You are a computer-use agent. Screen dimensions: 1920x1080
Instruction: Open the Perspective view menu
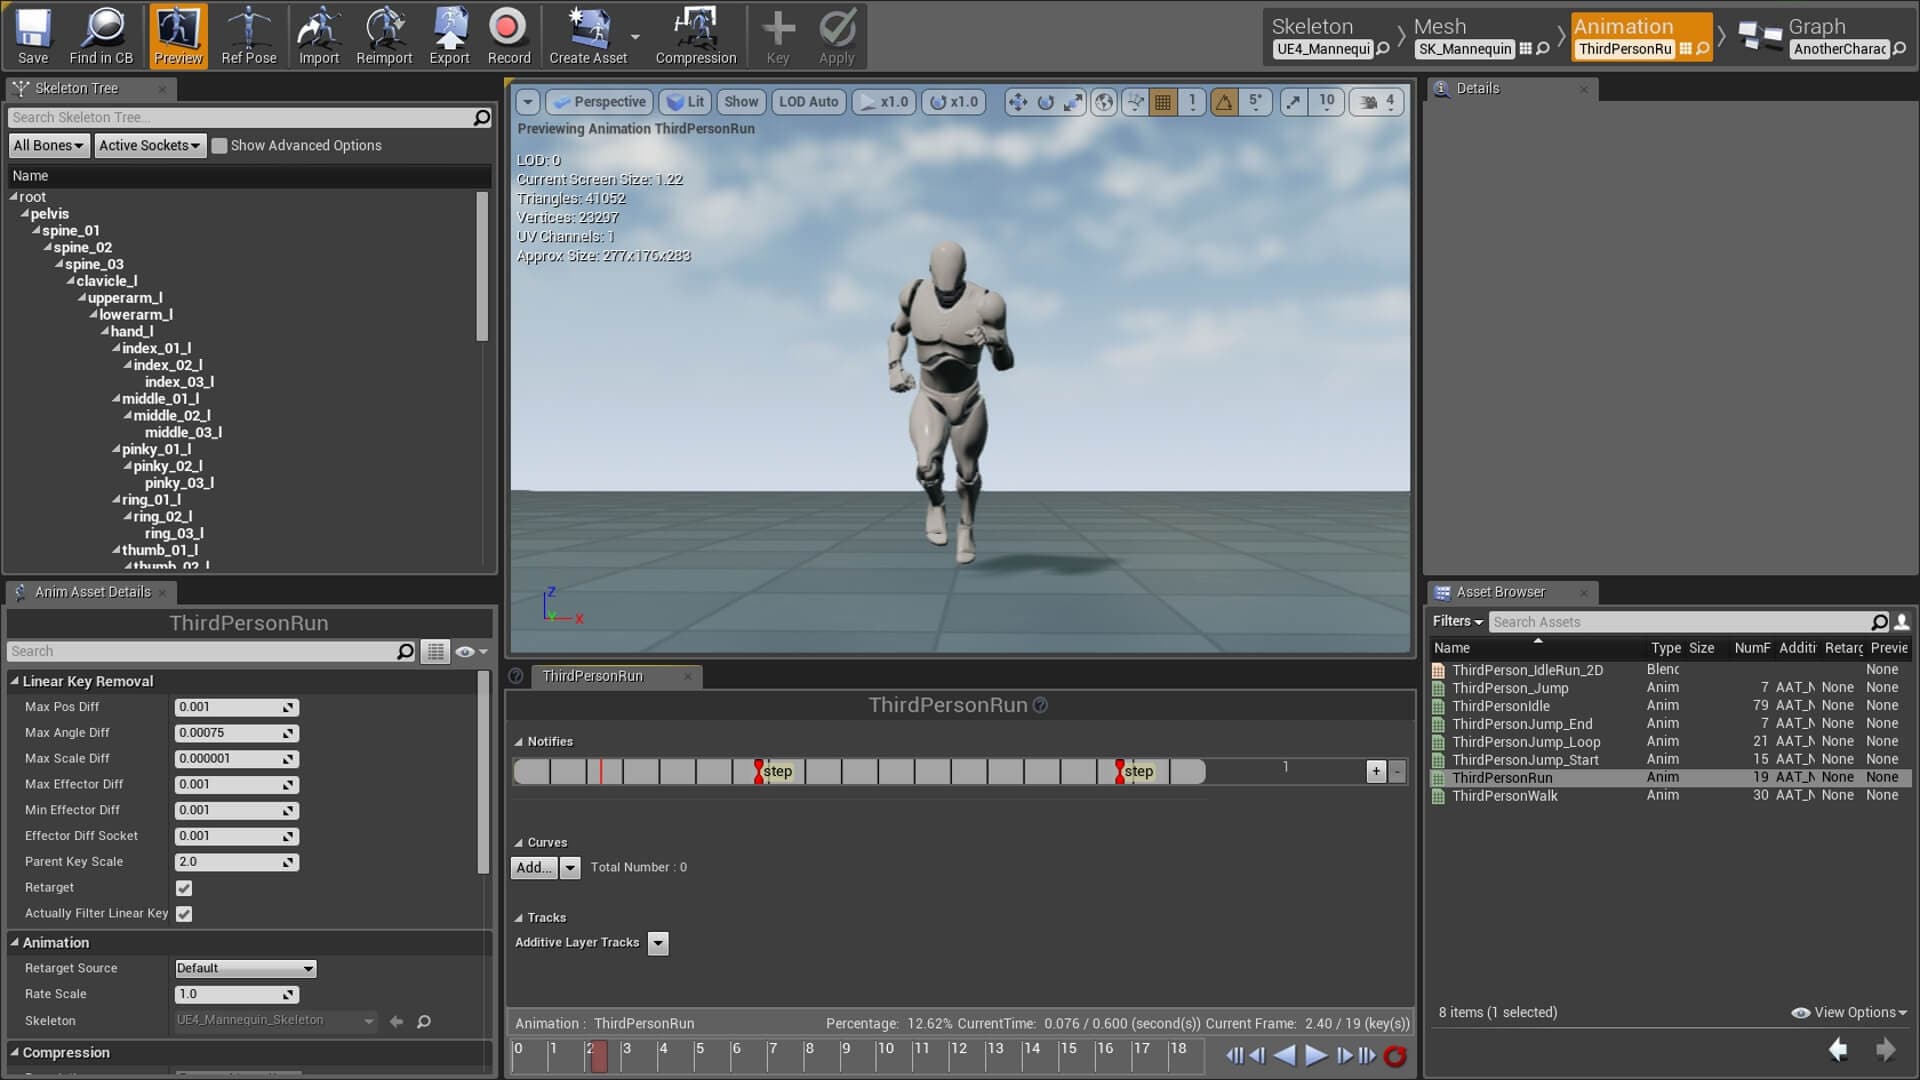600,102
